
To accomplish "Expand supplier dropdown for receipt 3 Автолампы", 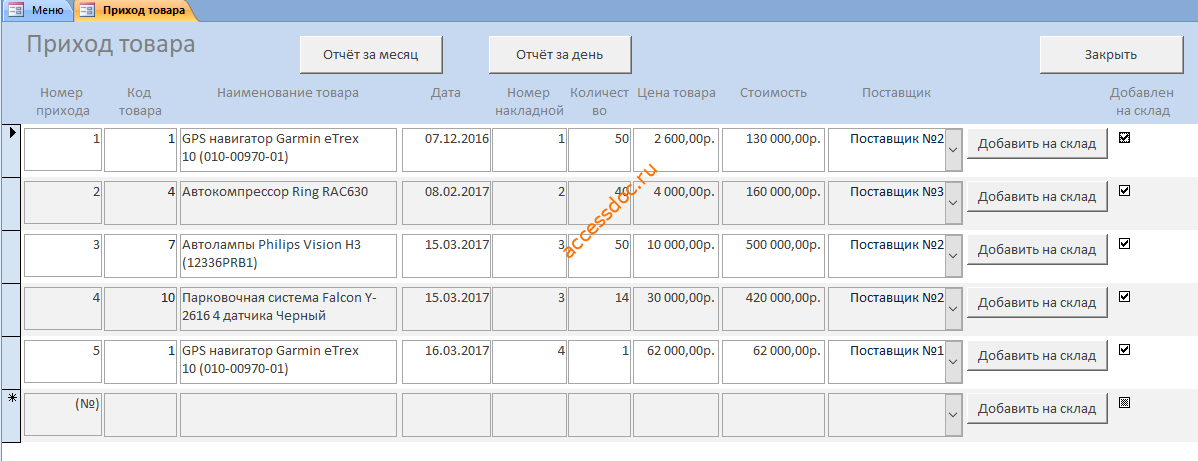I will [x=953, y=256].
